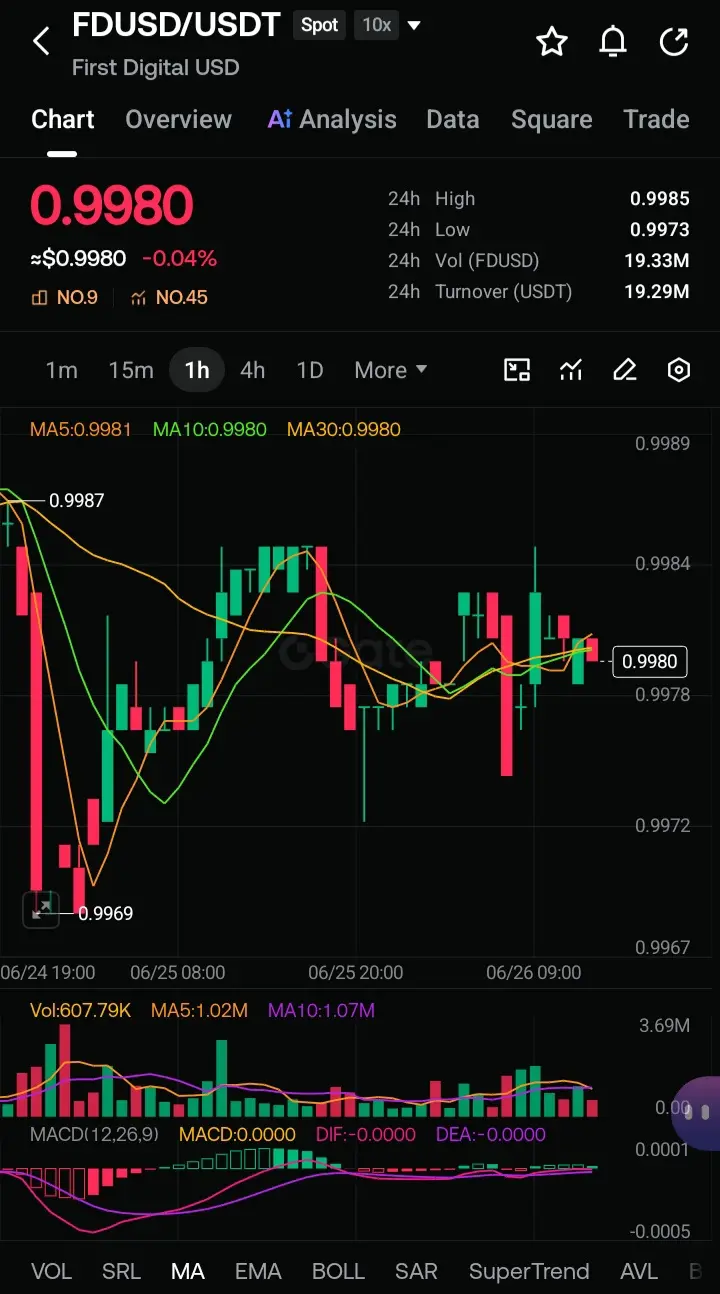Tap the MA5:0.9981 legend label

pyautogui.click(x=80, y=430)
